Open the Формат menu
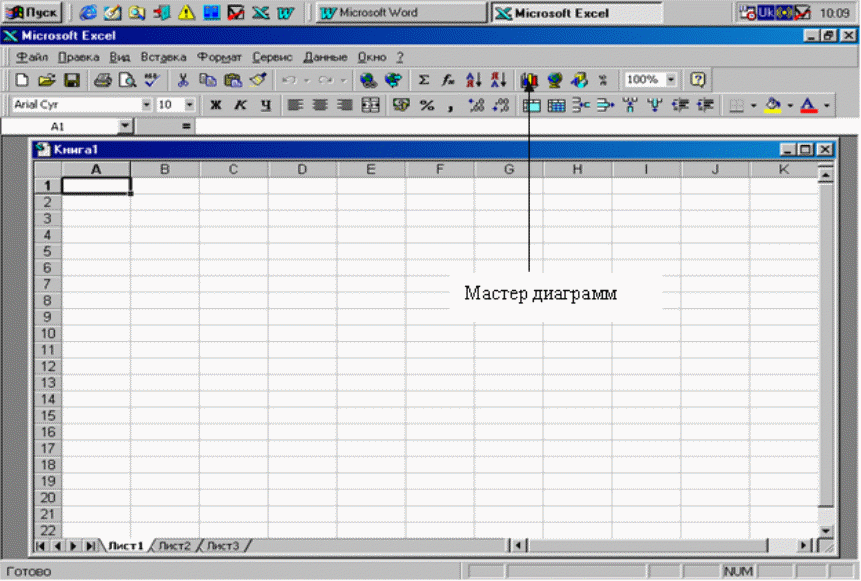Viewport: 861px width, 581px height. pos(219,57)
